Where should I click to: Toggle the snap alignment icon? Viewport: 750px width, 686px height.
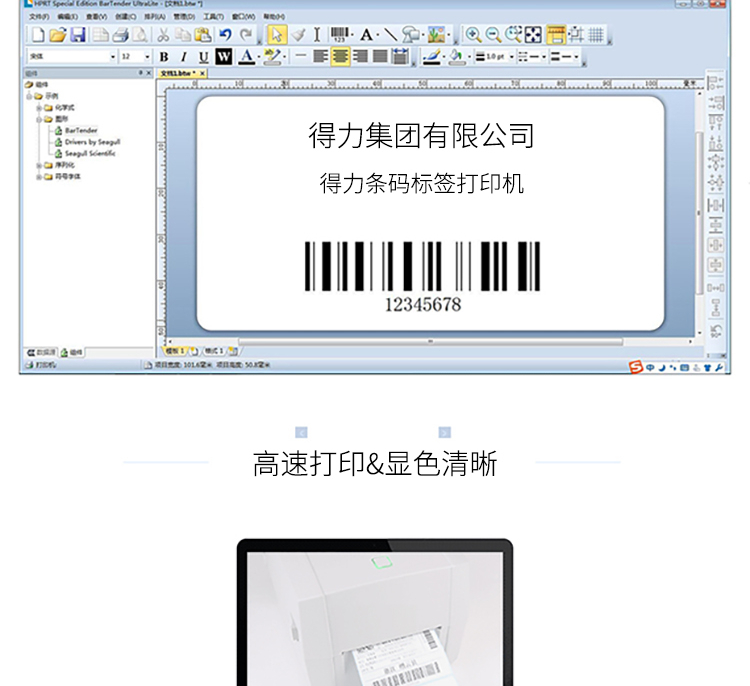(576, 35)
